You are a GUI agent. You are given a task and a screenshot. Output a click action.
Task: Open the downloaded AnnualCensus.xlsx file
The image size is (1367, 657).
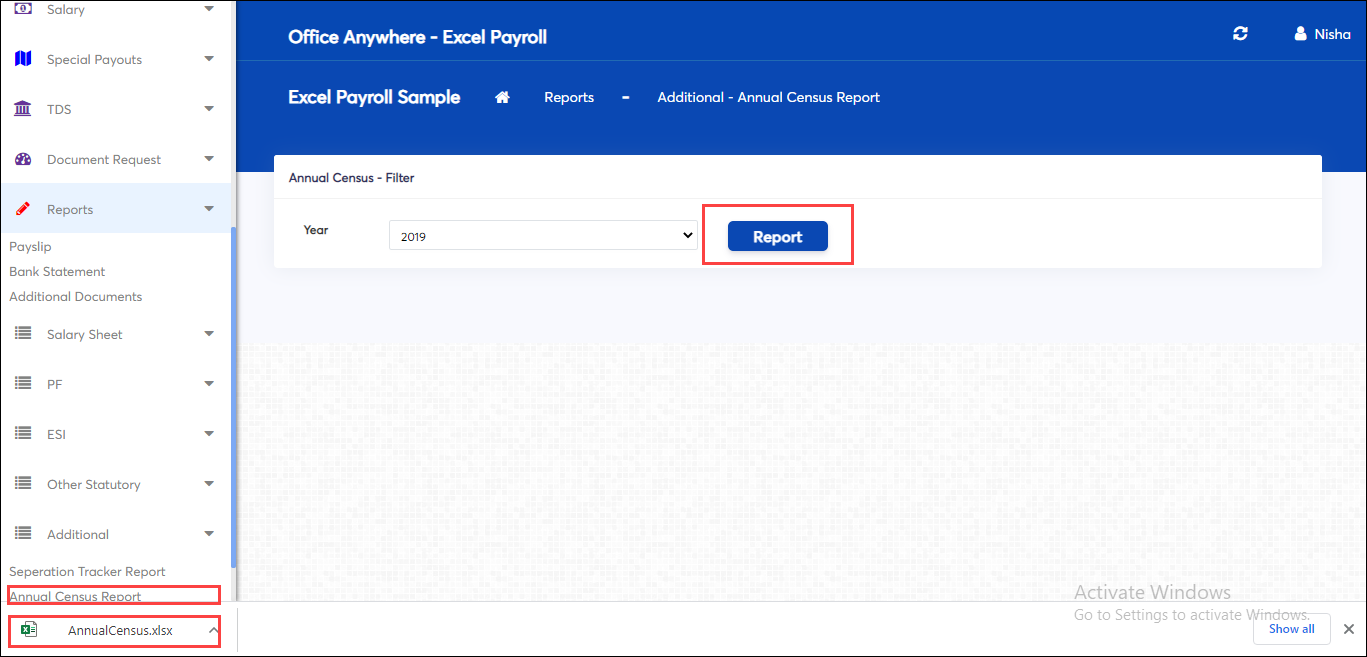point(120,630)
